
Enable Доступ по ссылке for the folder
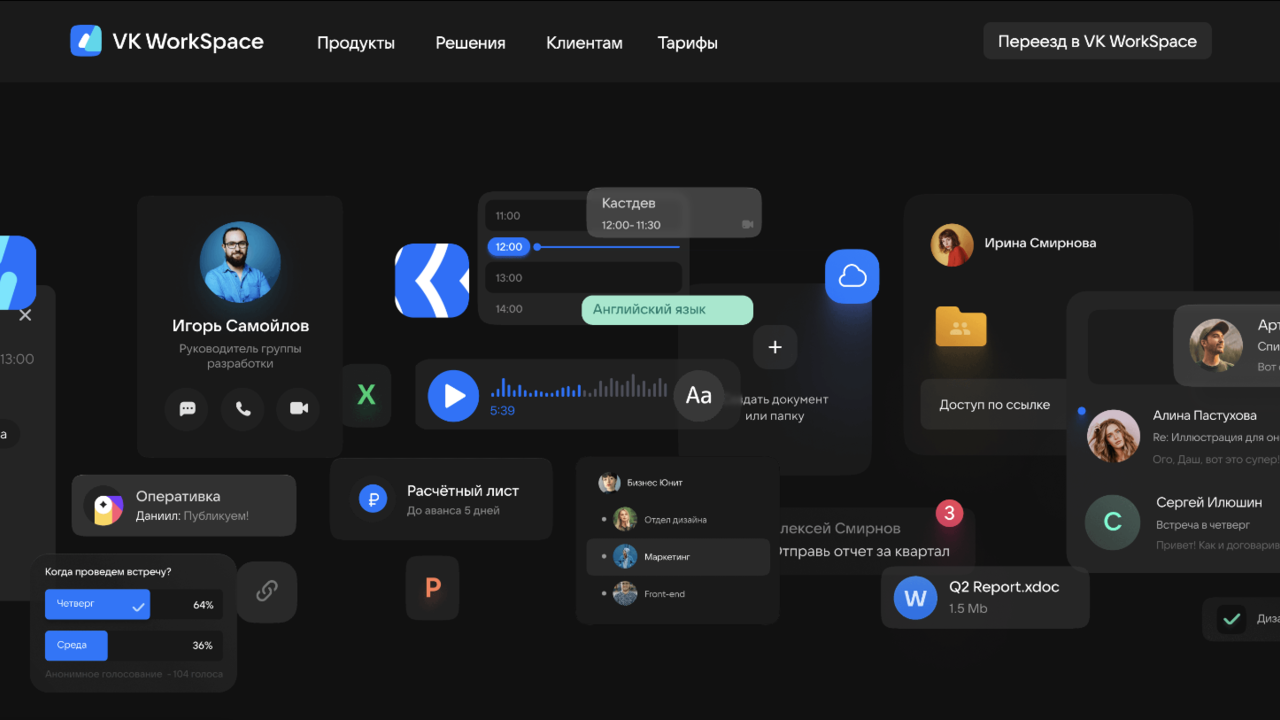click(993, 404)
